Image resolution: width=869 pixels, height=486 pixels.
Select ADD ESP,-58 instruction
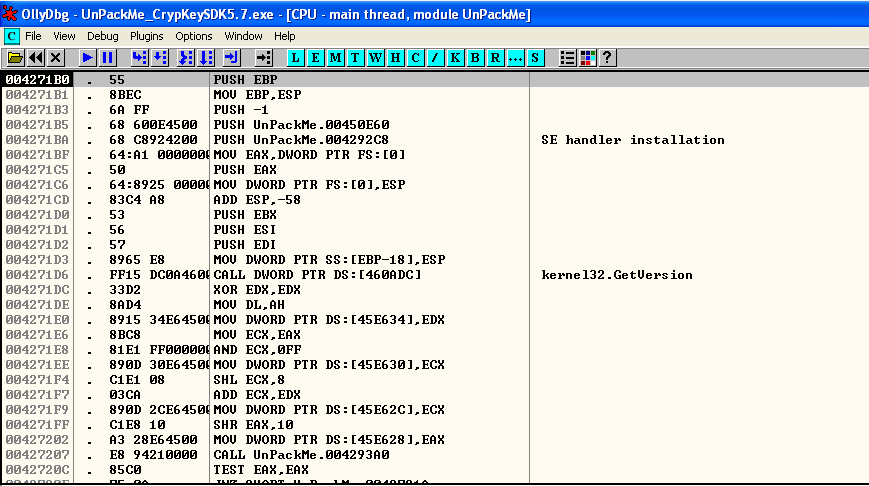click(x=257, y=199)
